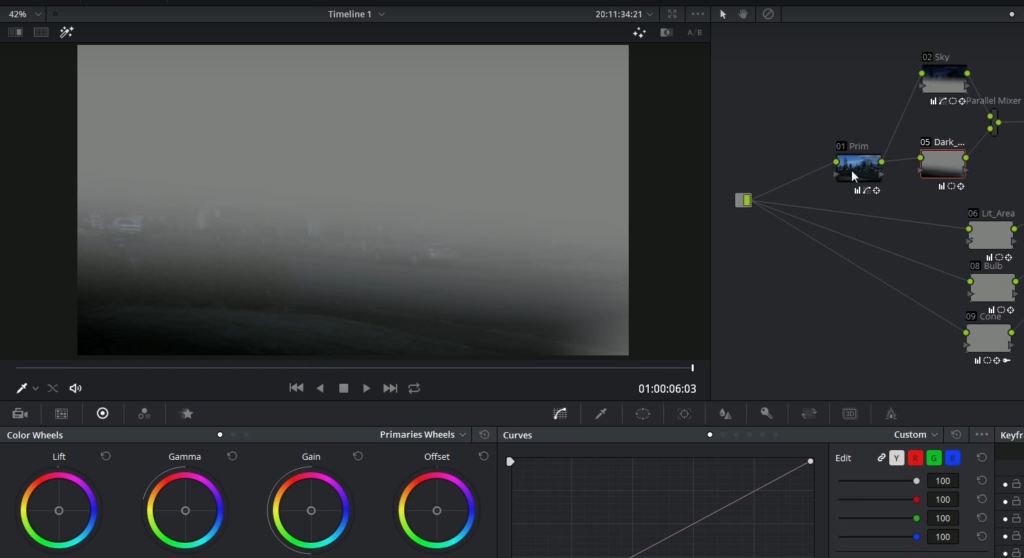Viewport: 1024px width, 558px height.
Task: Open the Camera Raw palette
Action: tap(20, 414)
